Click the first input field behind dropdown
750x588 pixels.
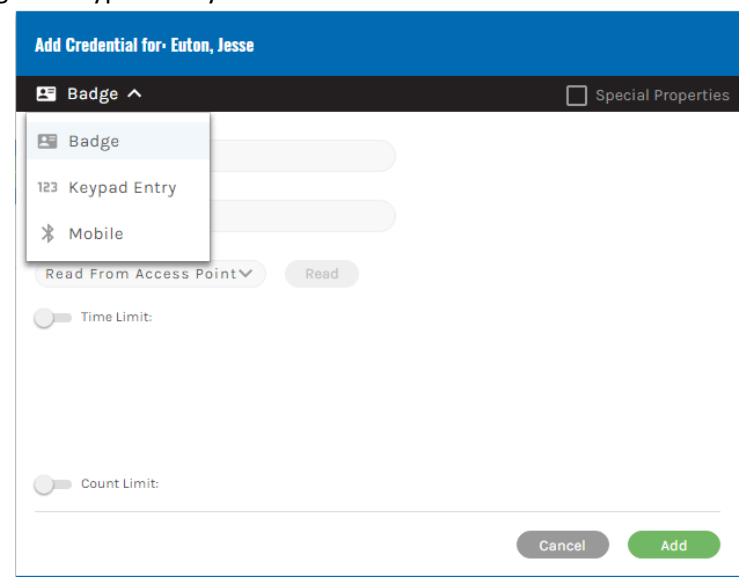(302, 155)
